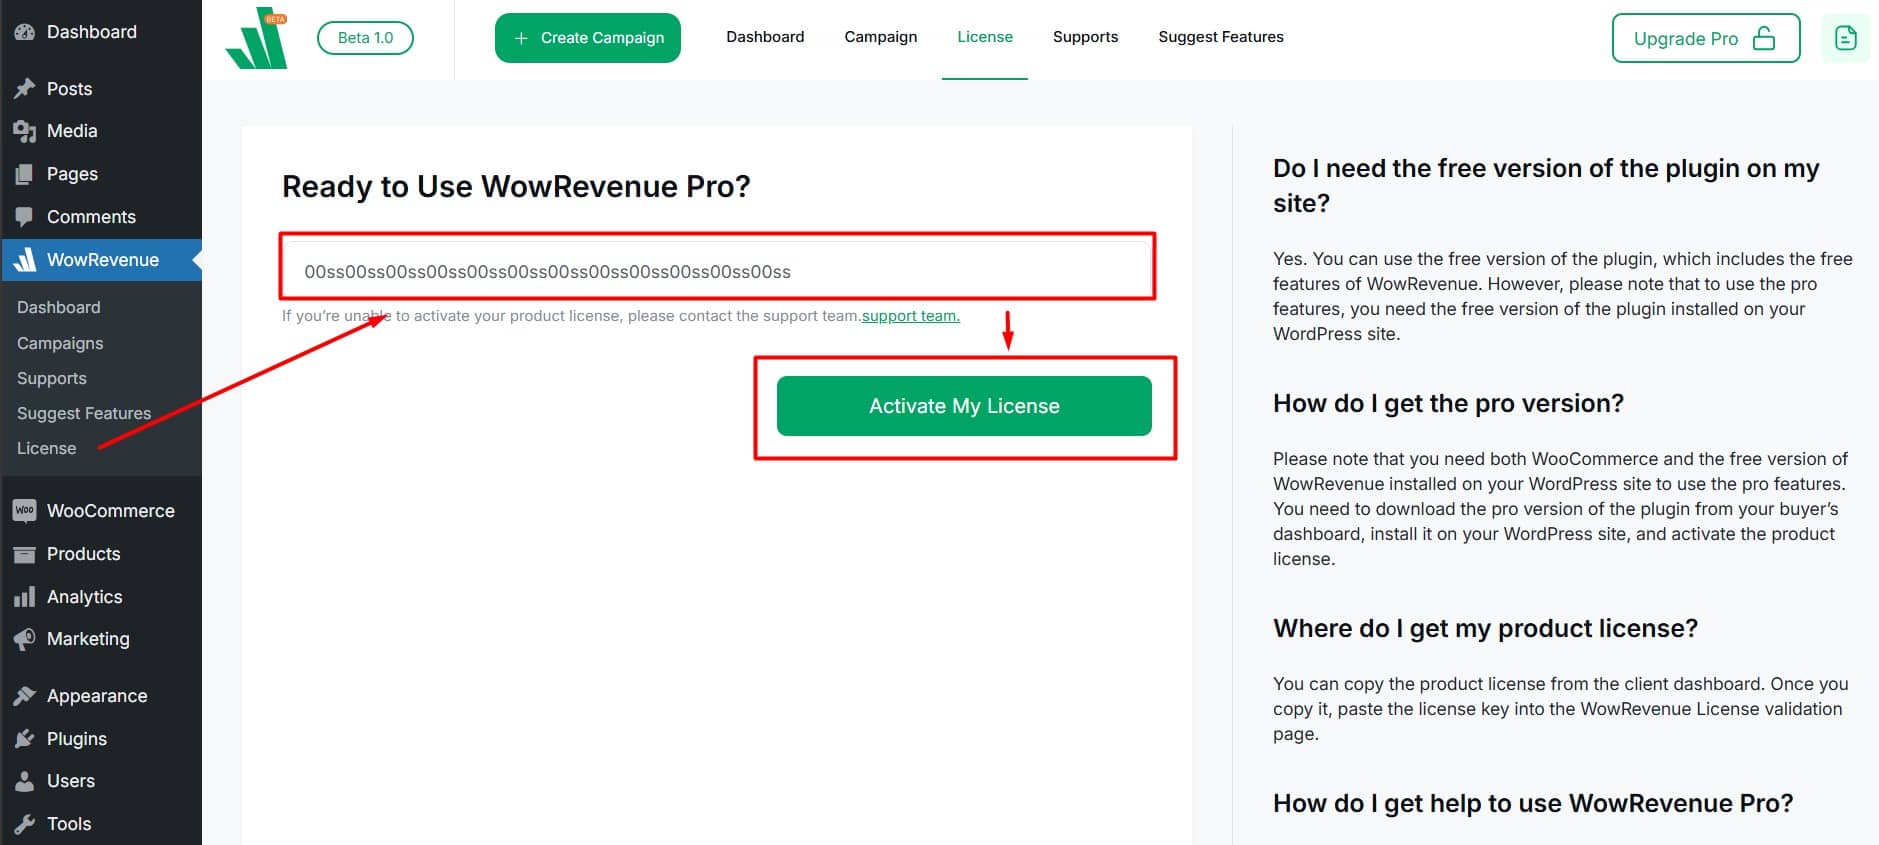Open Supports in WowRevenue submenu
The width and height of the screenshot is (1879, 845).
(52, 378)
